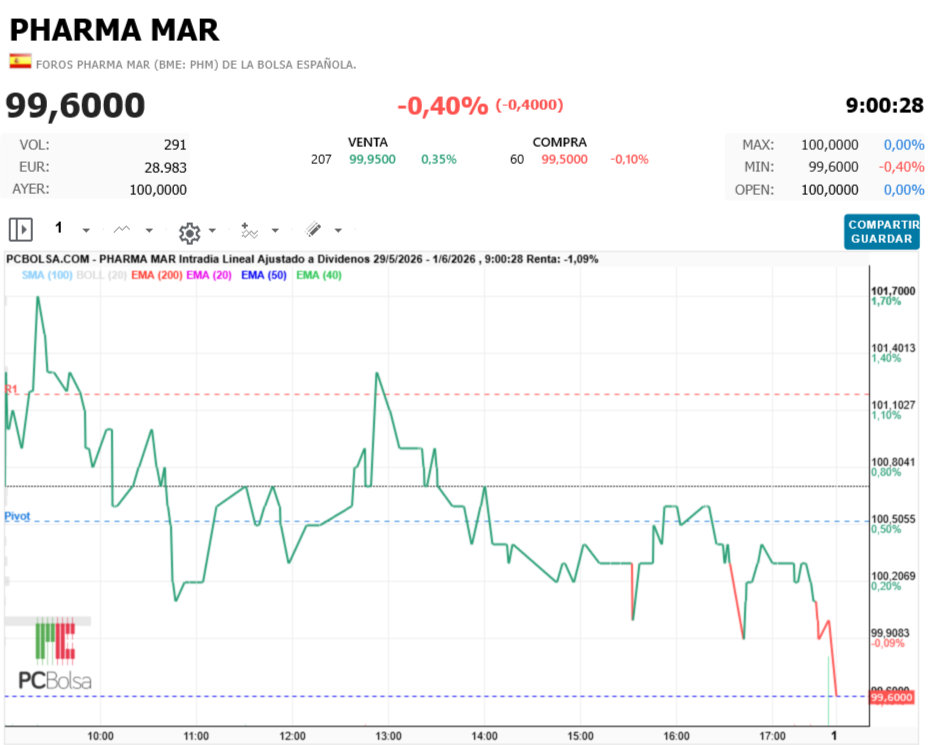Click the 17:00 time axis label
Image resolution: width=930 pixels, height=745 pixels.
coord(772,736)
